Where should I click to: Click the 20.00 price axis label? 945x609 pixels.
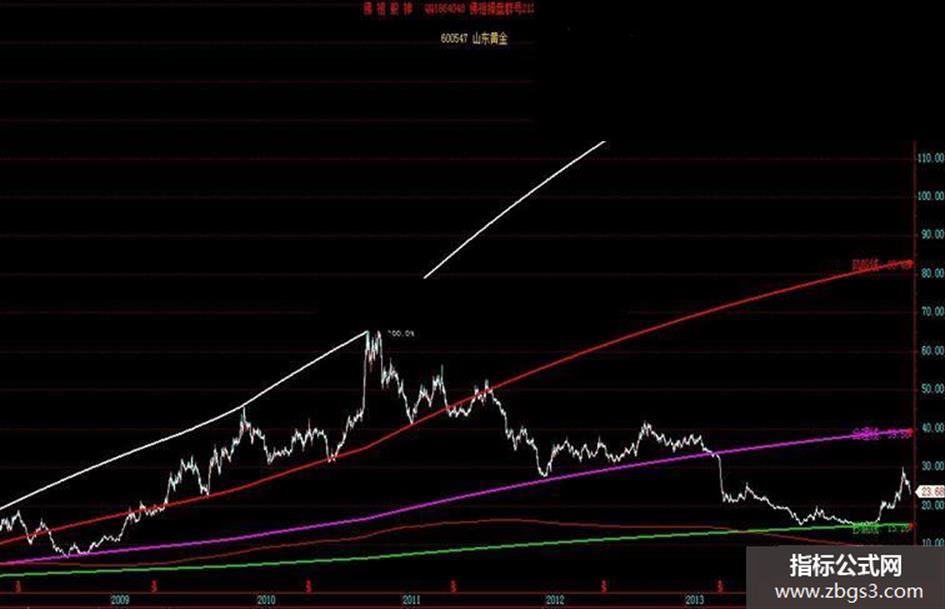coord(932,505)
